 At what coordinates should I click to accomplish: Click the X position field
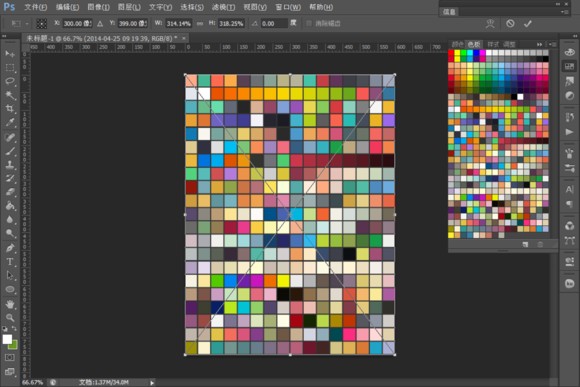(x=77, y=24)
